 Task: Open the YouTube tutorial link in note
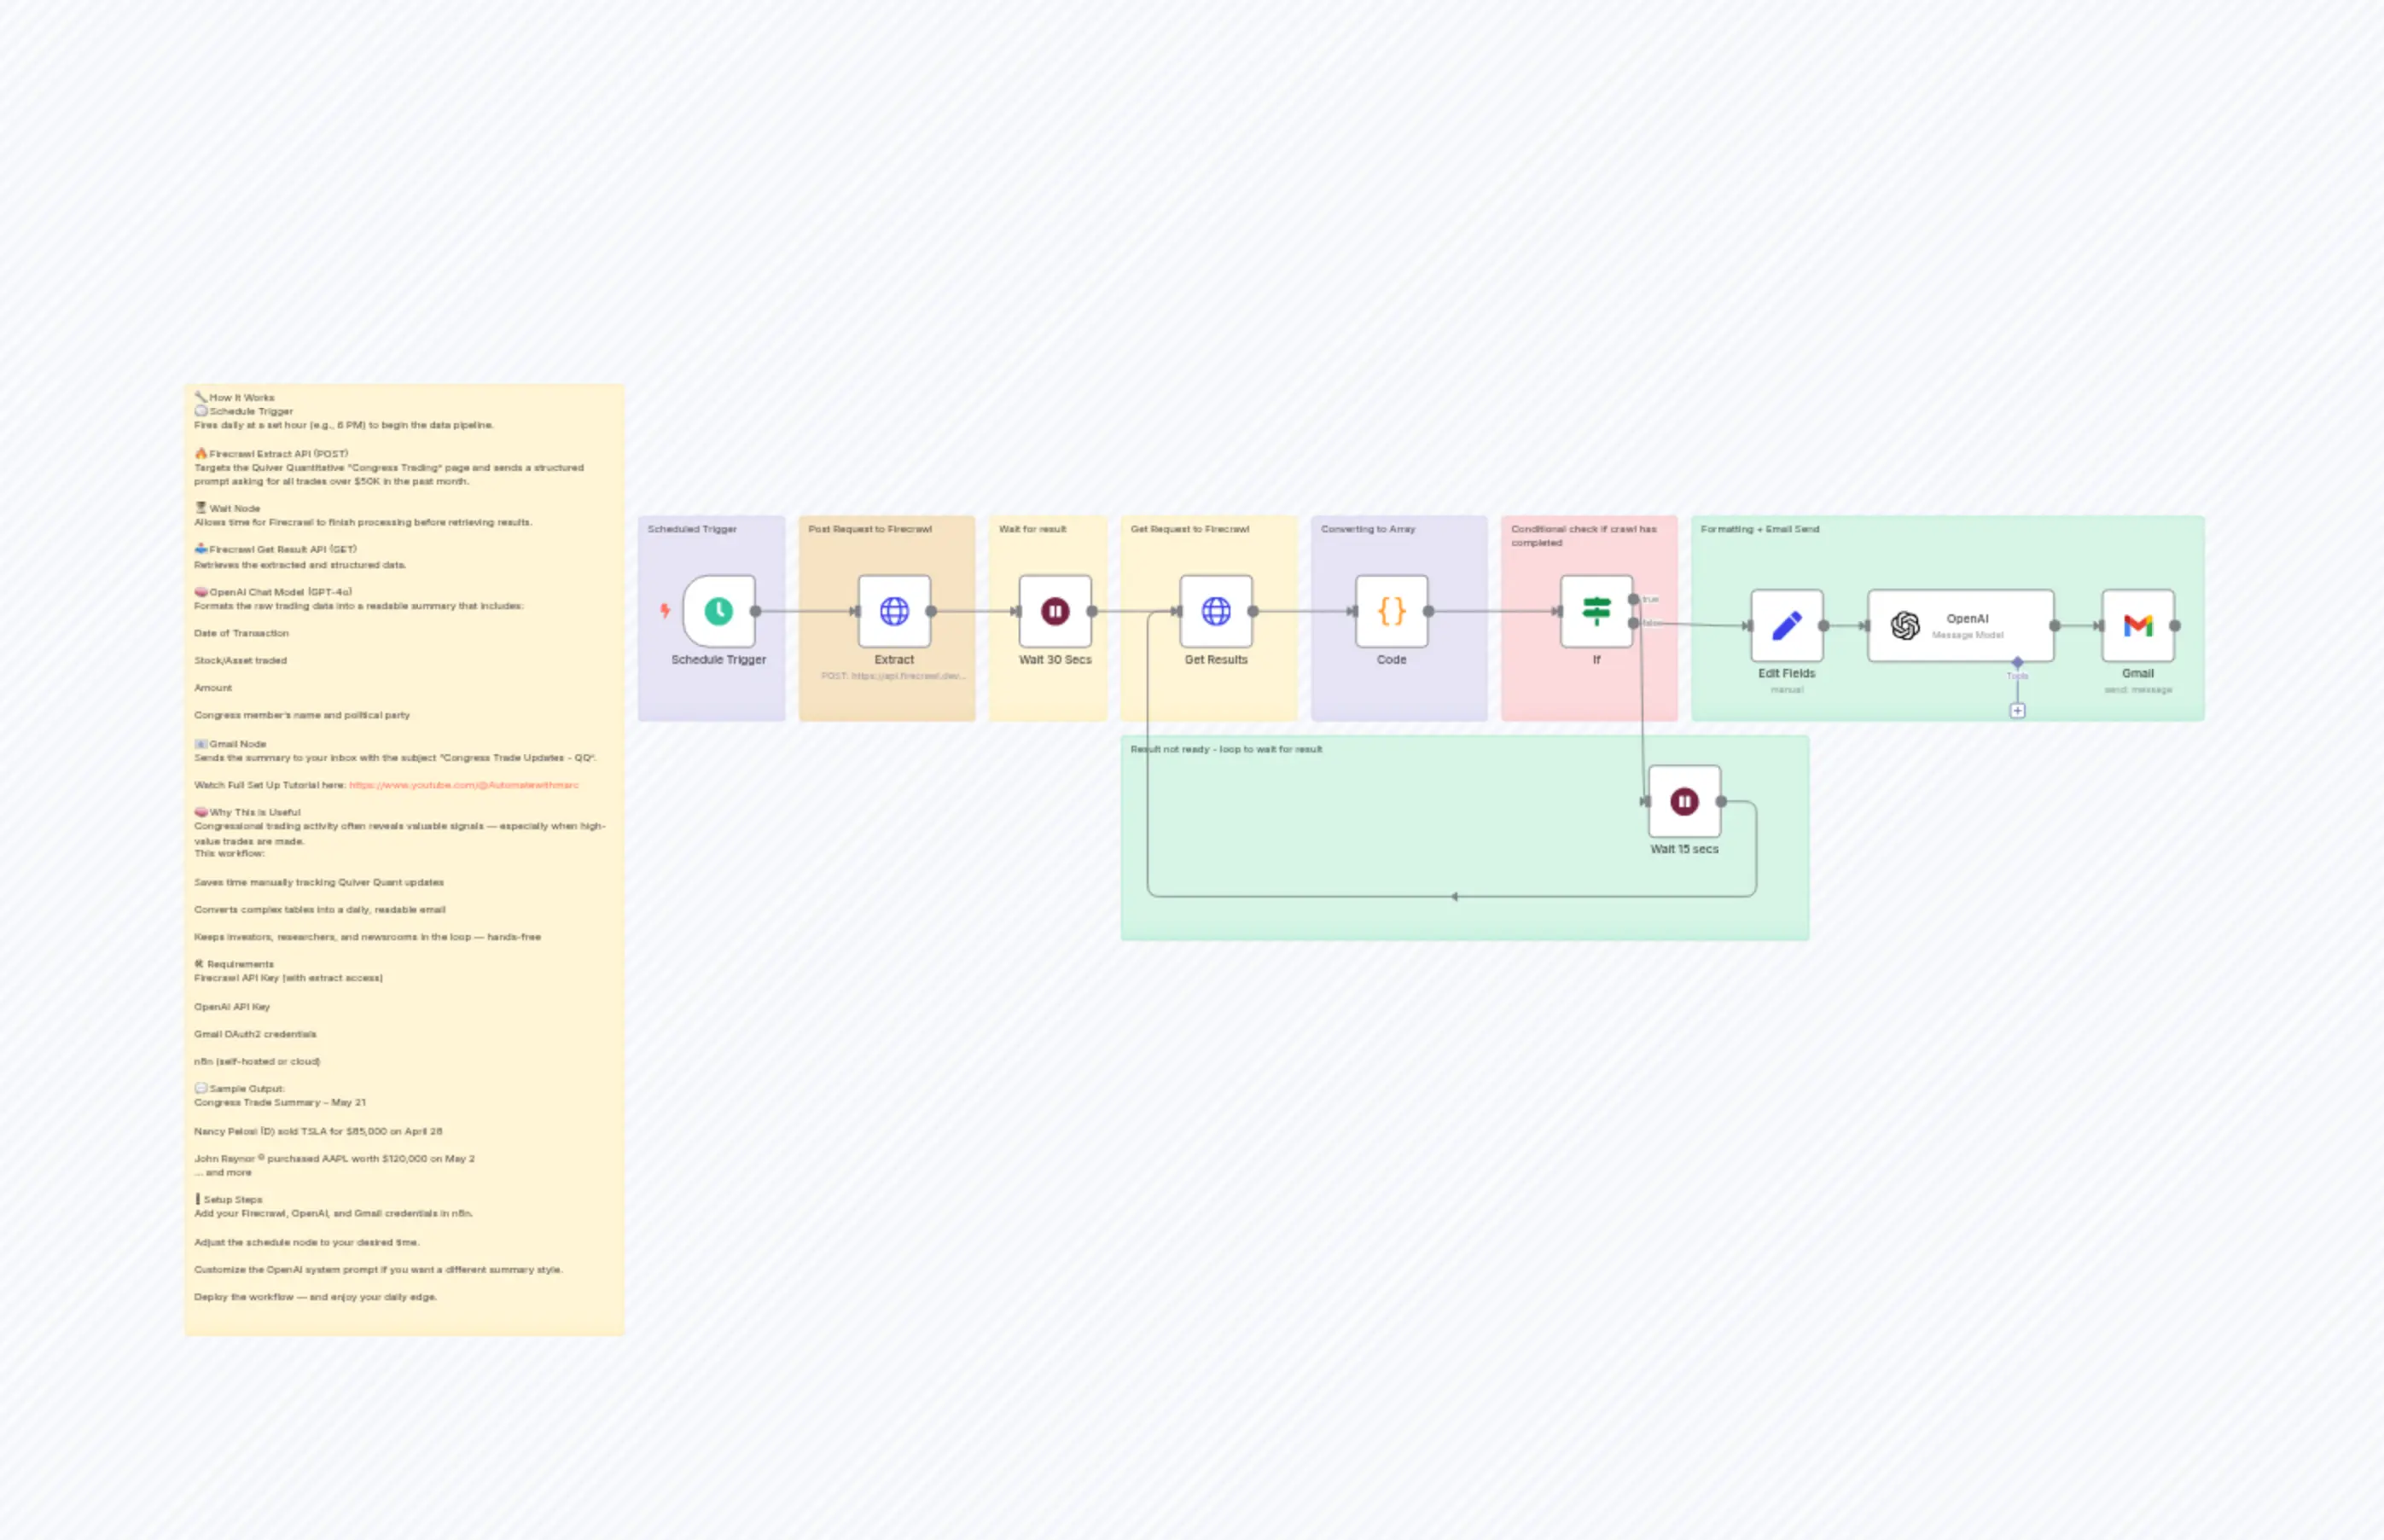(463, 785)
